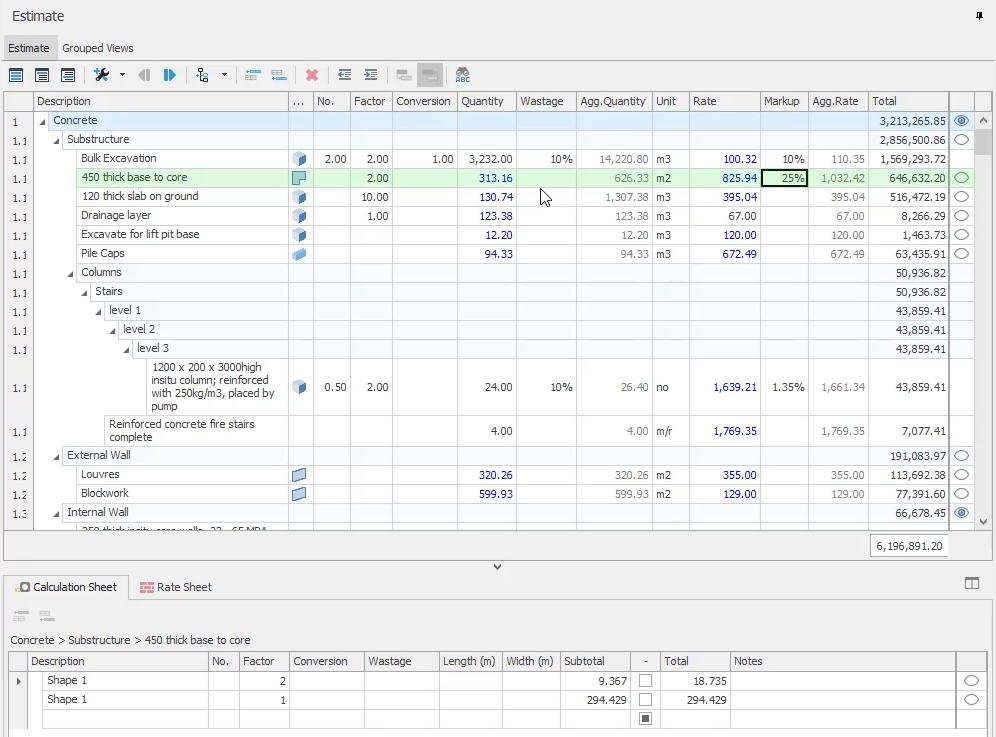996x737 pixels.
Task: Toggle visibility oval for Substructure row
Action: 962,140
